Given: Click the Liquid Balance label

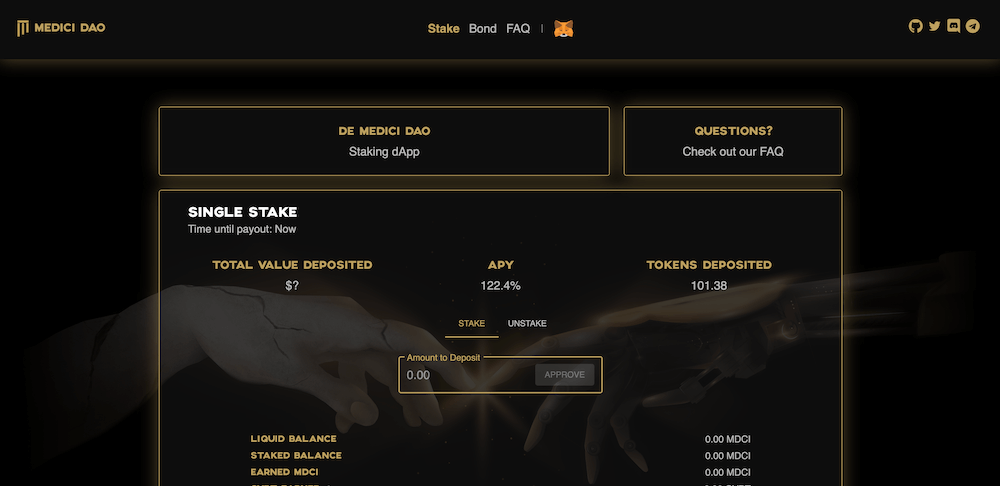Looking at the screenshot, I should point(293,439).
